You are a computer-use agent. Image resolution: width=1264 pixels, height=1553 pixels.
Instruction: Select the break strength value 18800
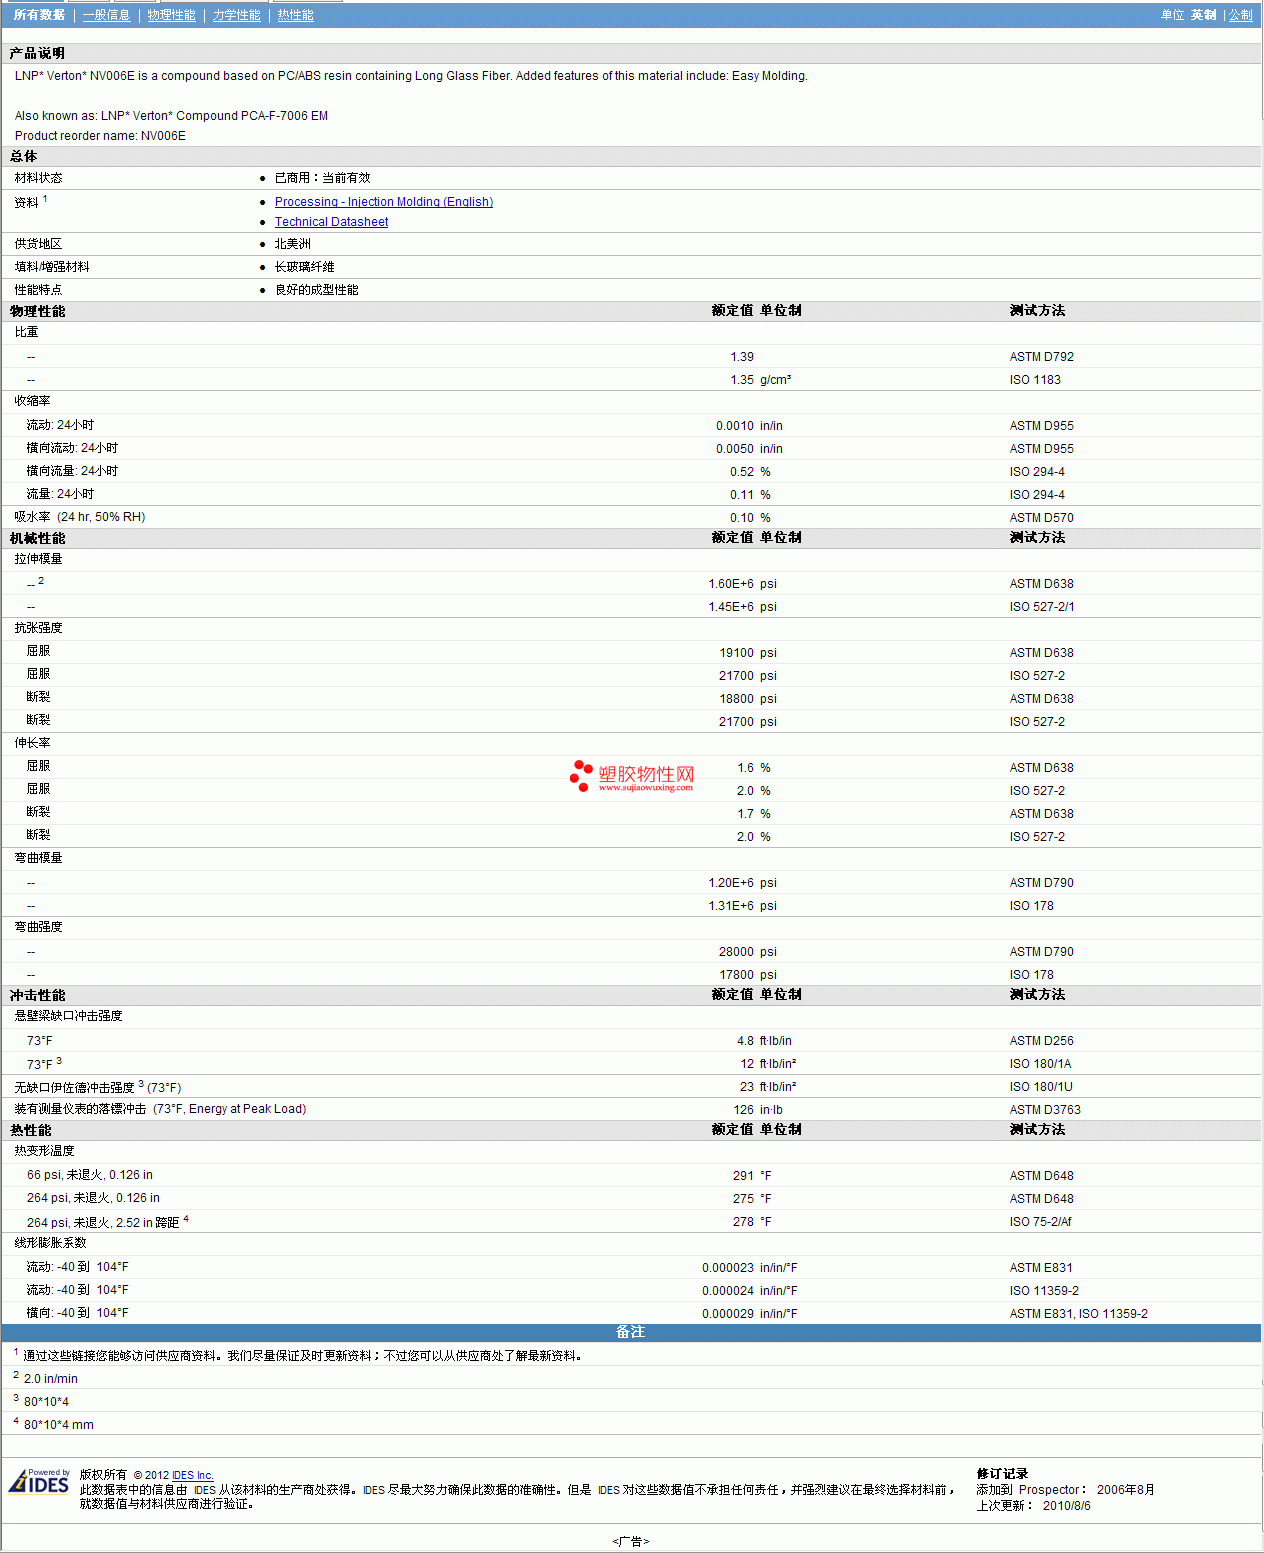click(x=737, y=699)
